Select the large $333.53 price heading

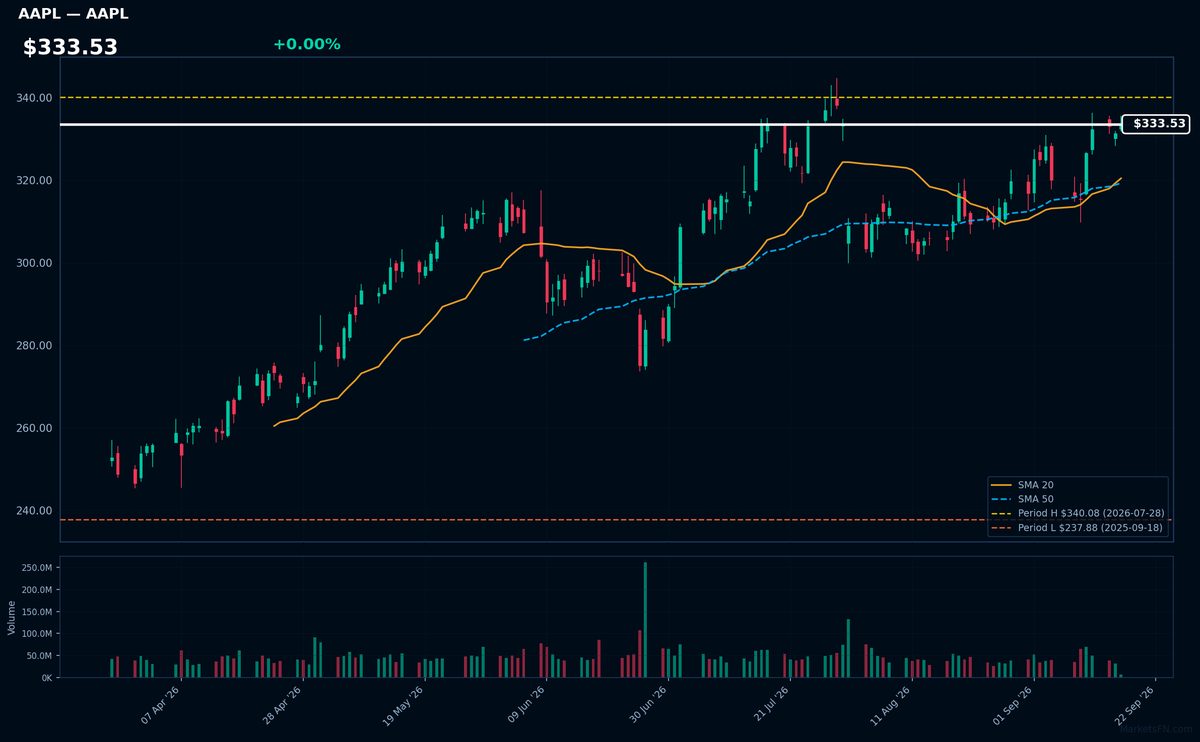70,47
